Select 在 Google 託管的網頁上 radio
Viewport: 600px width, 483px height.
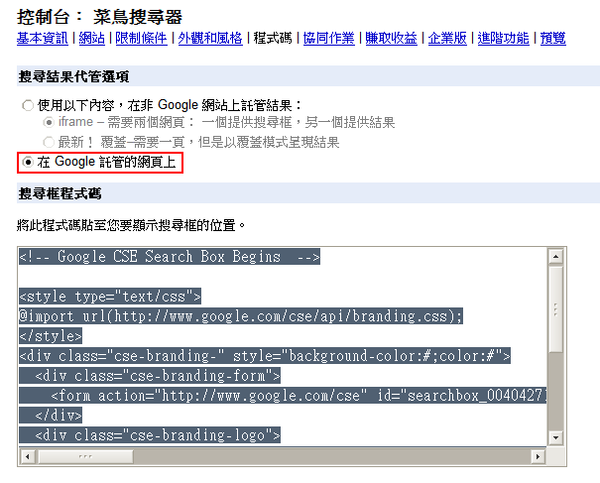[x=28, y=162]
